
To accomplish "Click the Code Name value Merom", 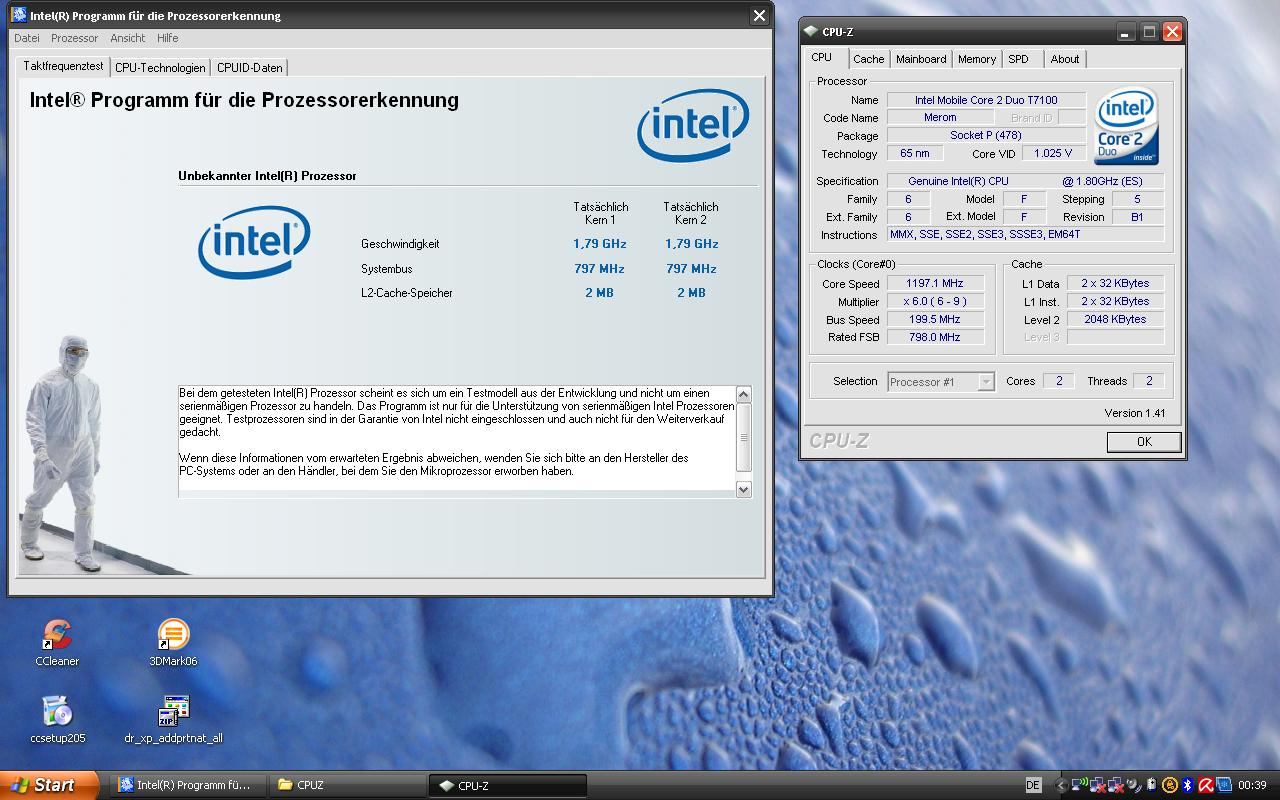I will [940, 117].
